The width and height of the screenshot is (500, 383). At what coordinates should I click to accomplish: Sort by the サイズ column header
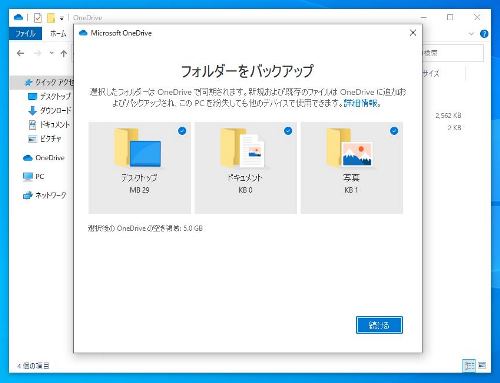click(431, 74)
